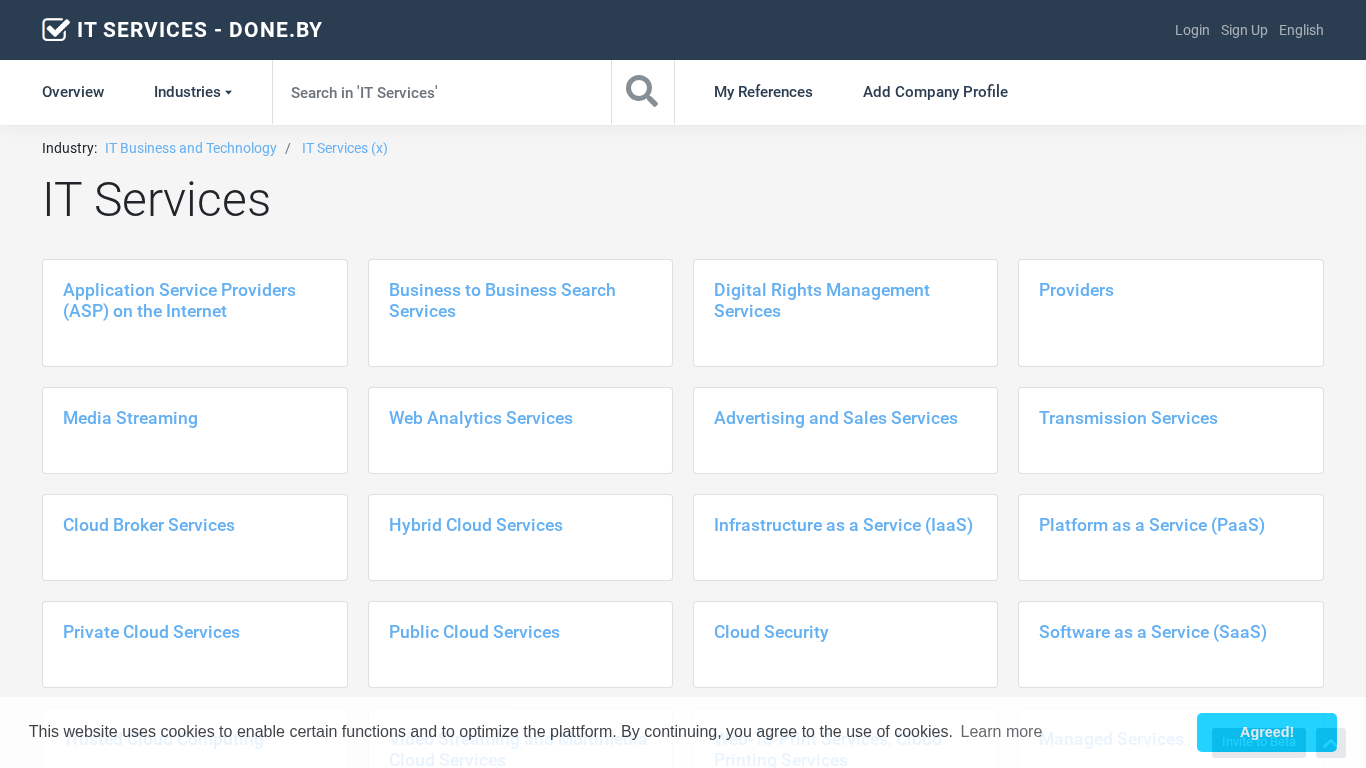Open Learn more cookie link

[x=1001, y=732]
